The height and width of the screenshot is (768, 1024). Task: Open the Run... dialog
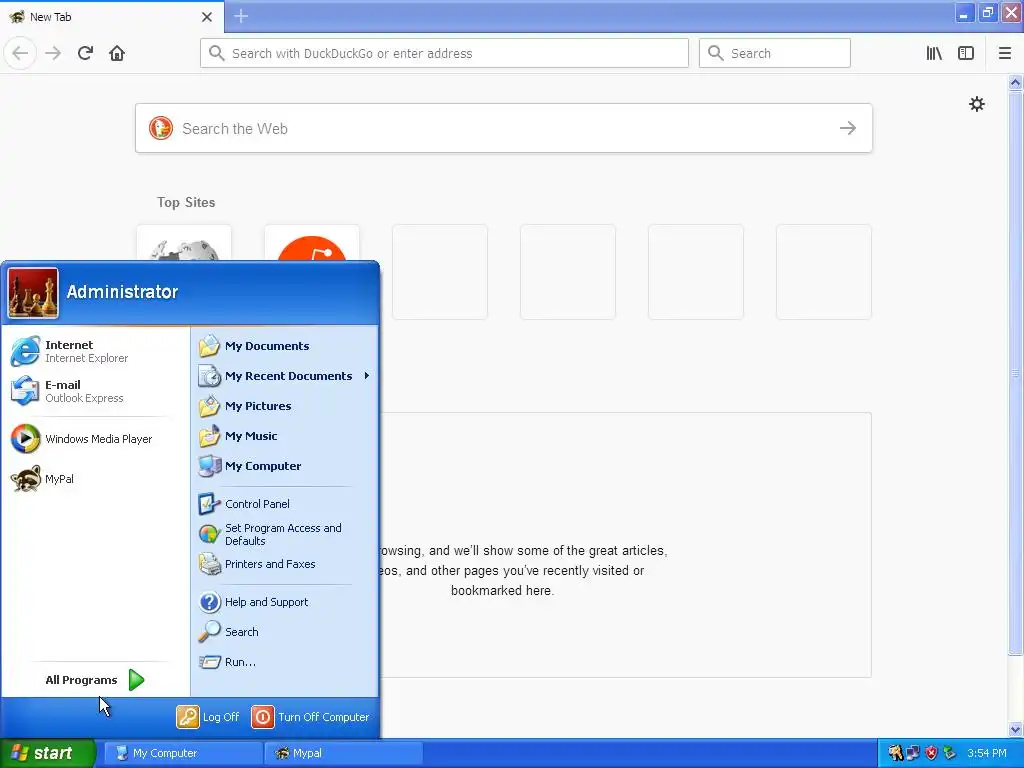click(284, 662)
